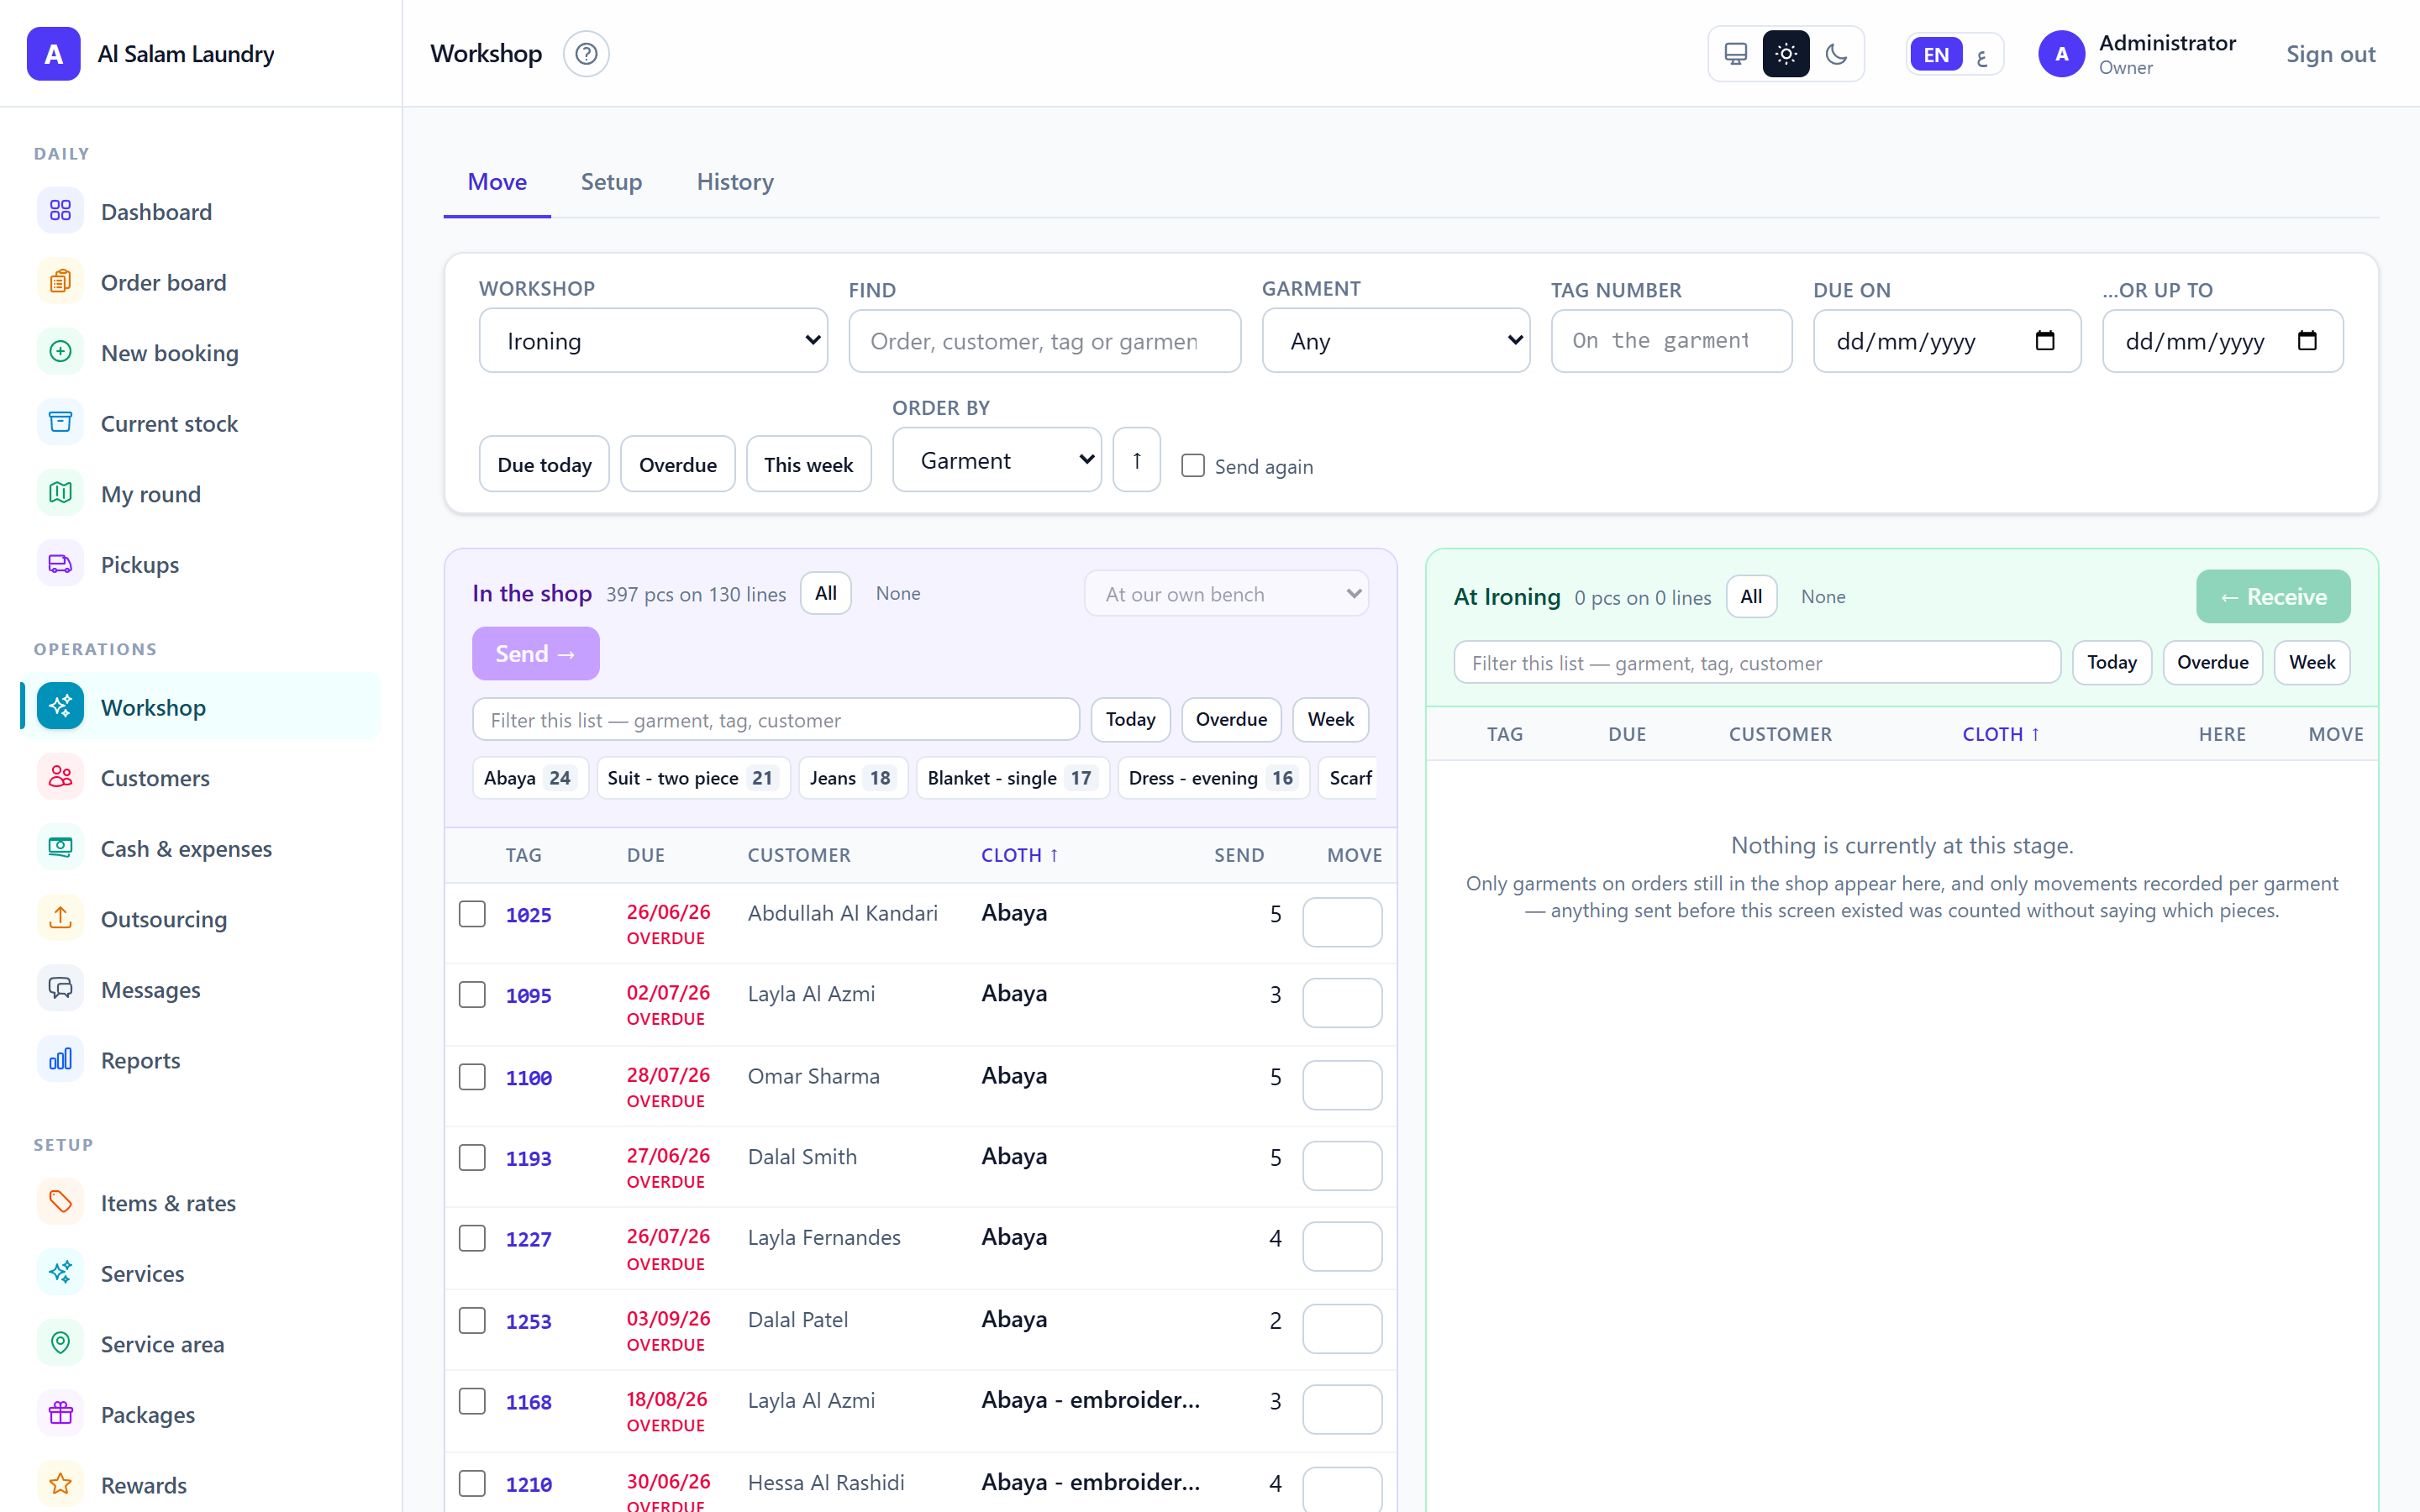This screenshot has height=1512, width=2420.
Task: Click the Sign out link
Action: coord(2330,54)
